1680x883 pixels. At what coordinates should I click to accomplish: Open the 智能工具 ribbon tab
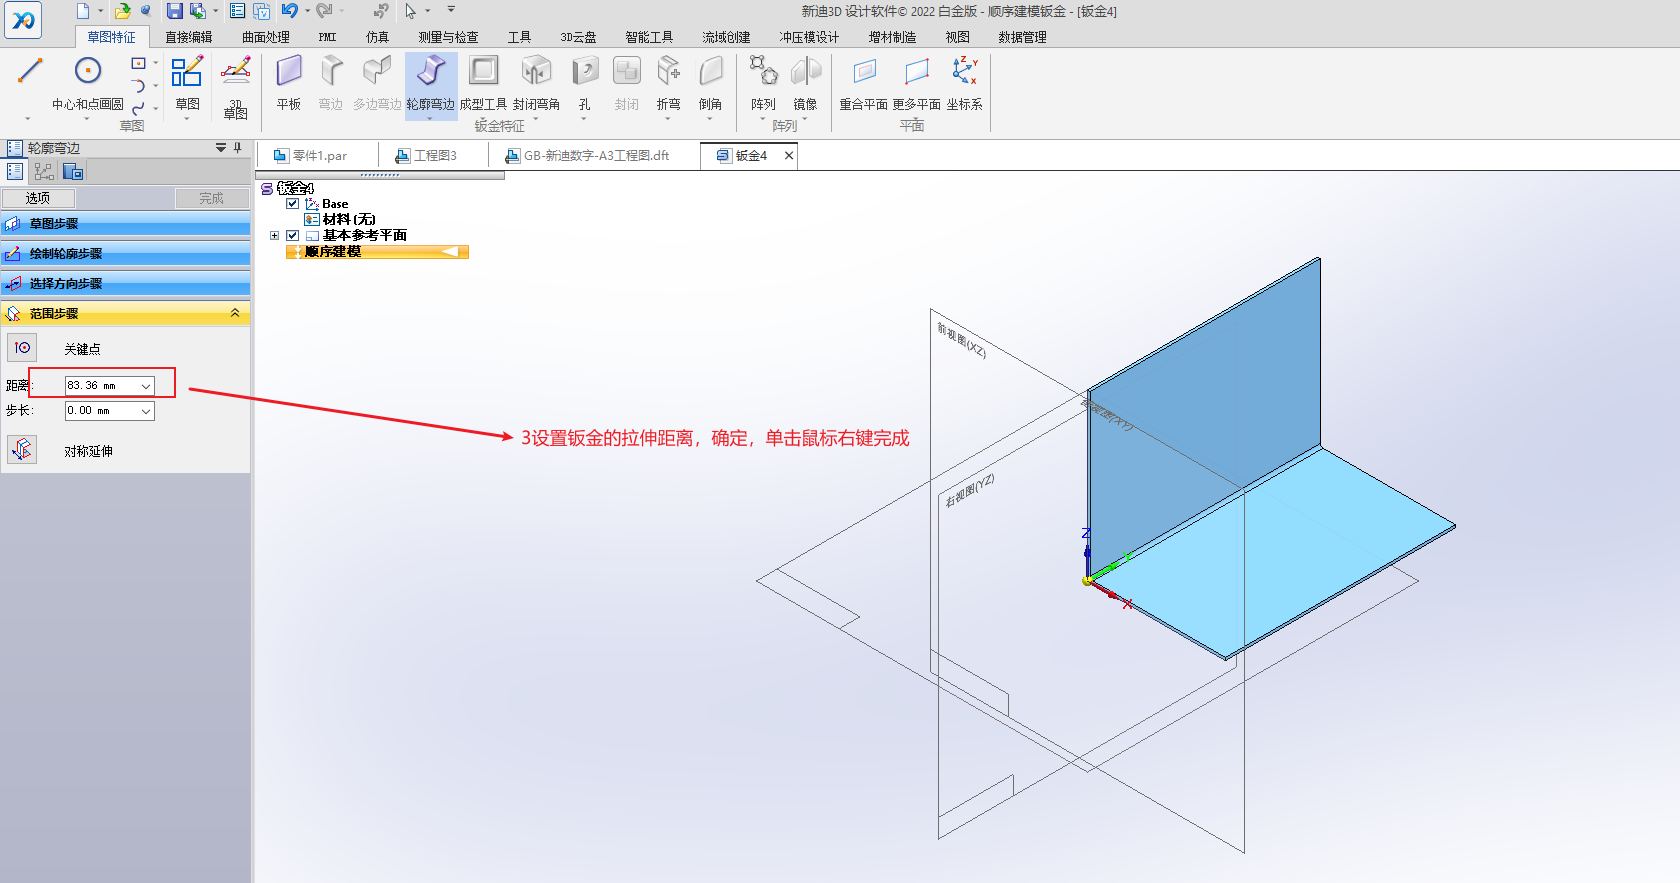pos(650,37)
